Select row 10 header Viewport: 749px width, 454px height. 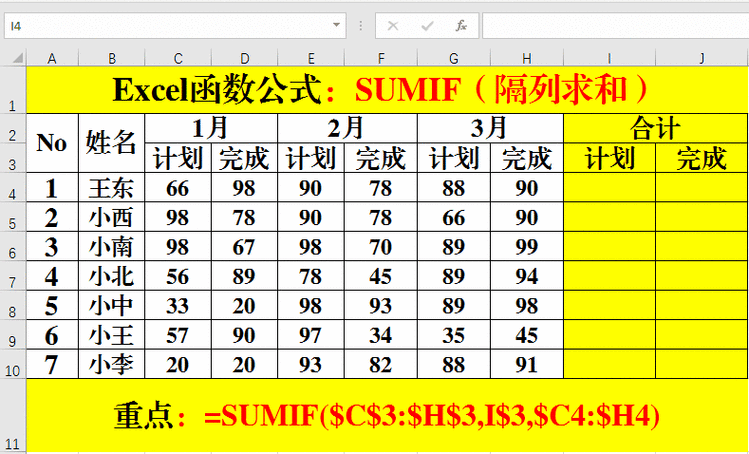click(13, 364)
